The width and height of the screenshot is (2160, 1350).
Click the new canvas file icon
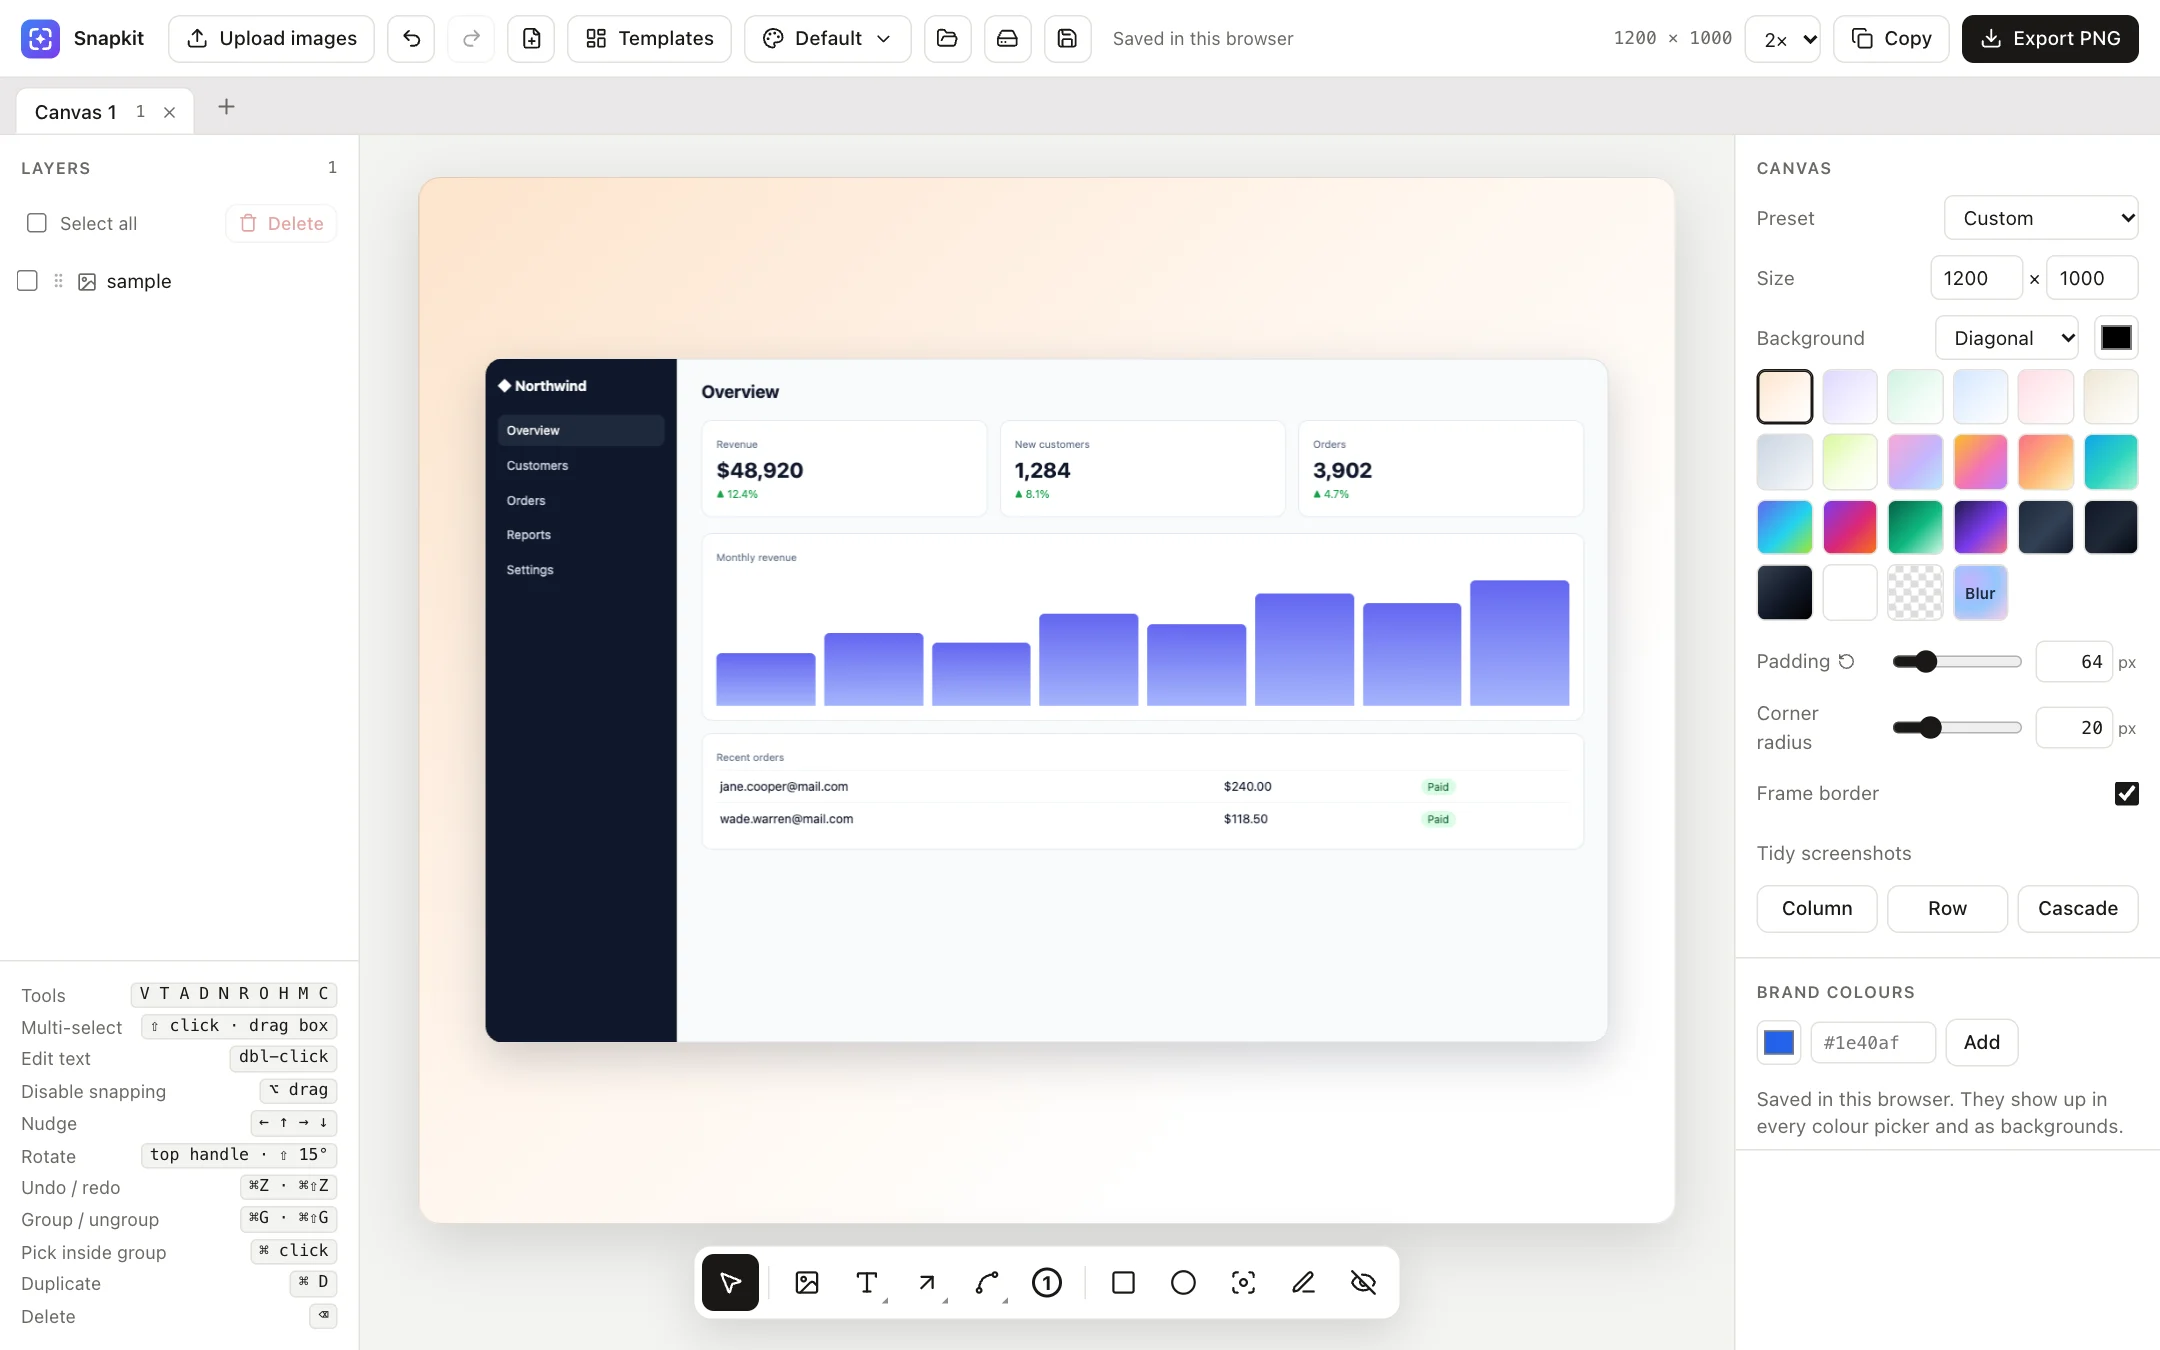click(531, 38)
